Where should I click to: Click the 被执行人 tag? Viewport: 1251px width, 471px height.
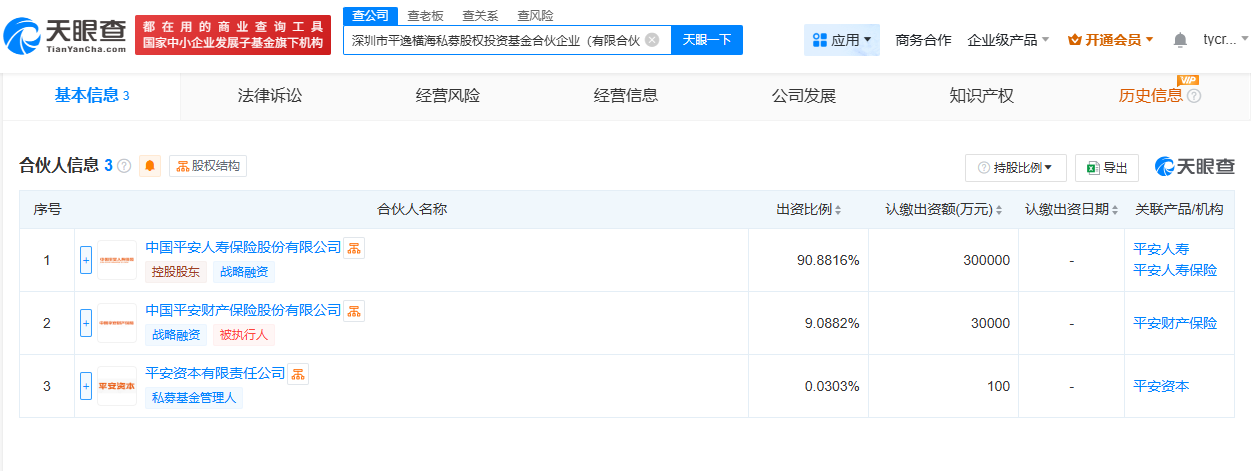[243, 335]
